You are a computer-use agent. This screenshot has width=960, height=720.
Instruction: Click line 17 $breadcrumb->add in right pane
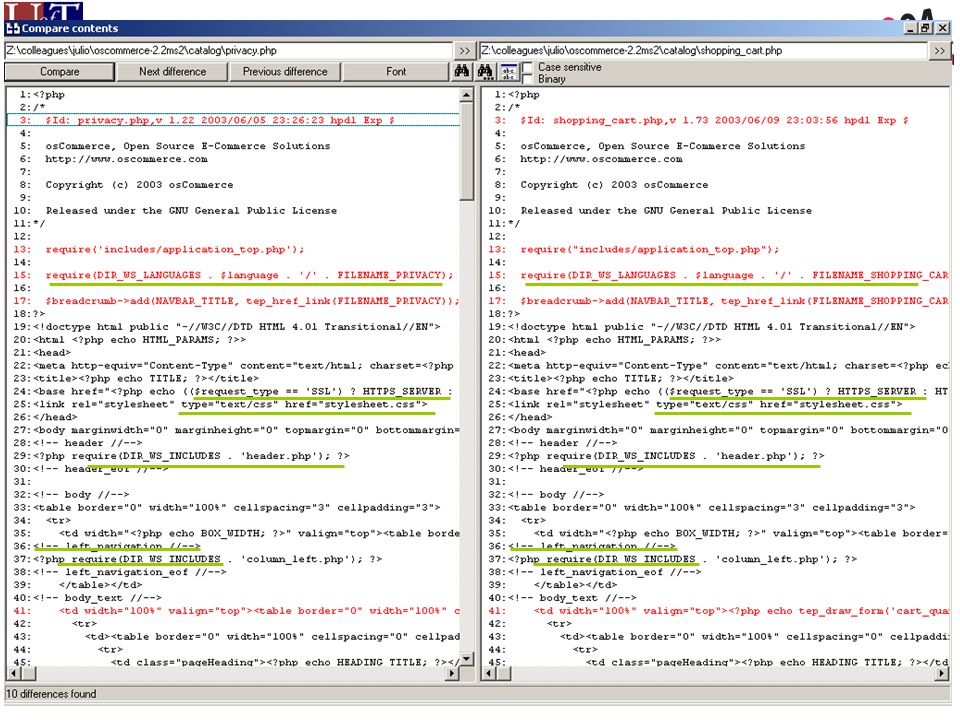tap(716, 301)
